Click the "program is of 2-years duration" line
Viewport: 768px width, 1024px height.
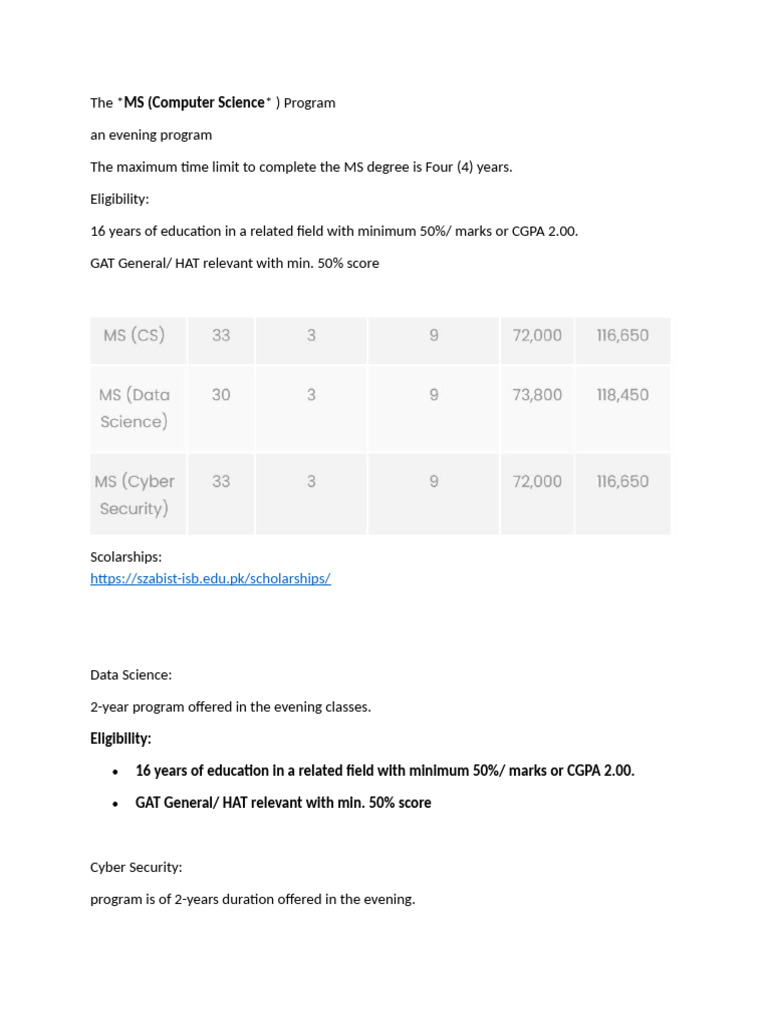[x=252, y=899]
